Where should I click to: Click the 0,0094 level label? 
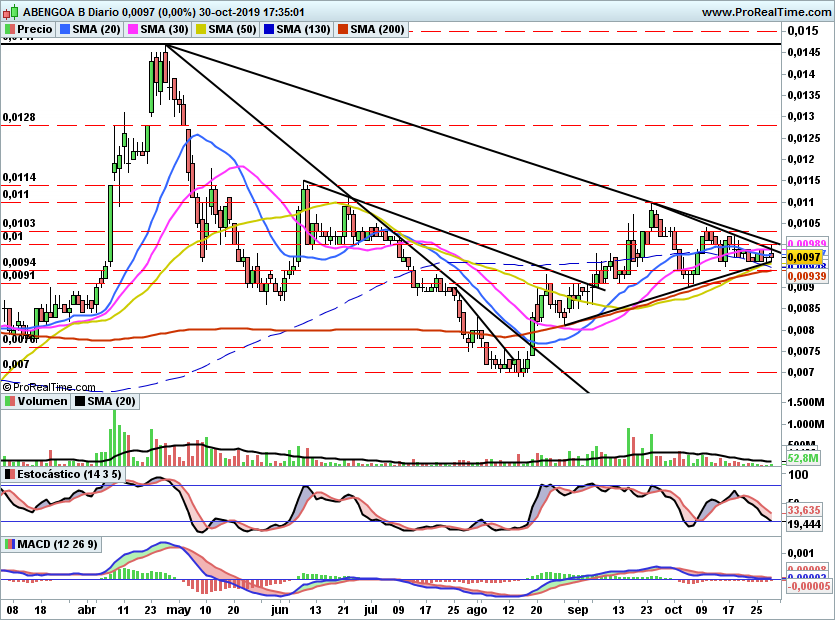point(19,262)
